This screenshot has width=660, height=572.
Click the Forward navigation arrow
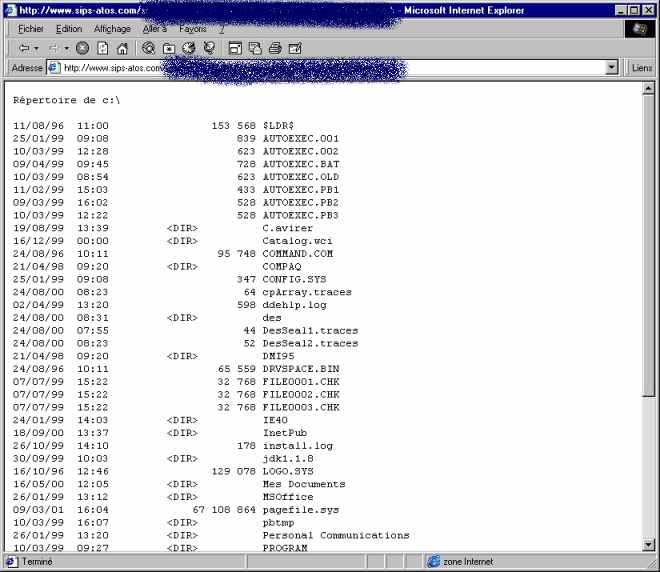pyautogui.click(x=52, y=47)
